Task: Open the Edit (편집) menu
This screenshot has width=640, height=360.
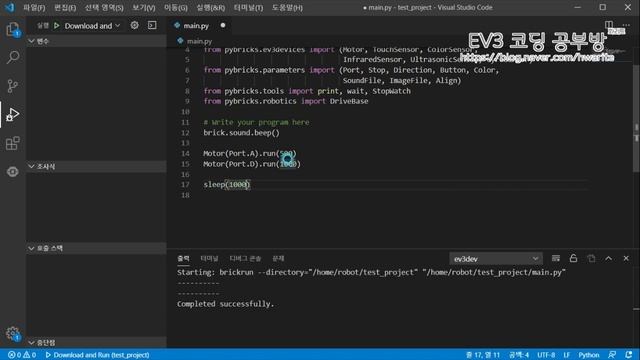Action: pos(65,7)
